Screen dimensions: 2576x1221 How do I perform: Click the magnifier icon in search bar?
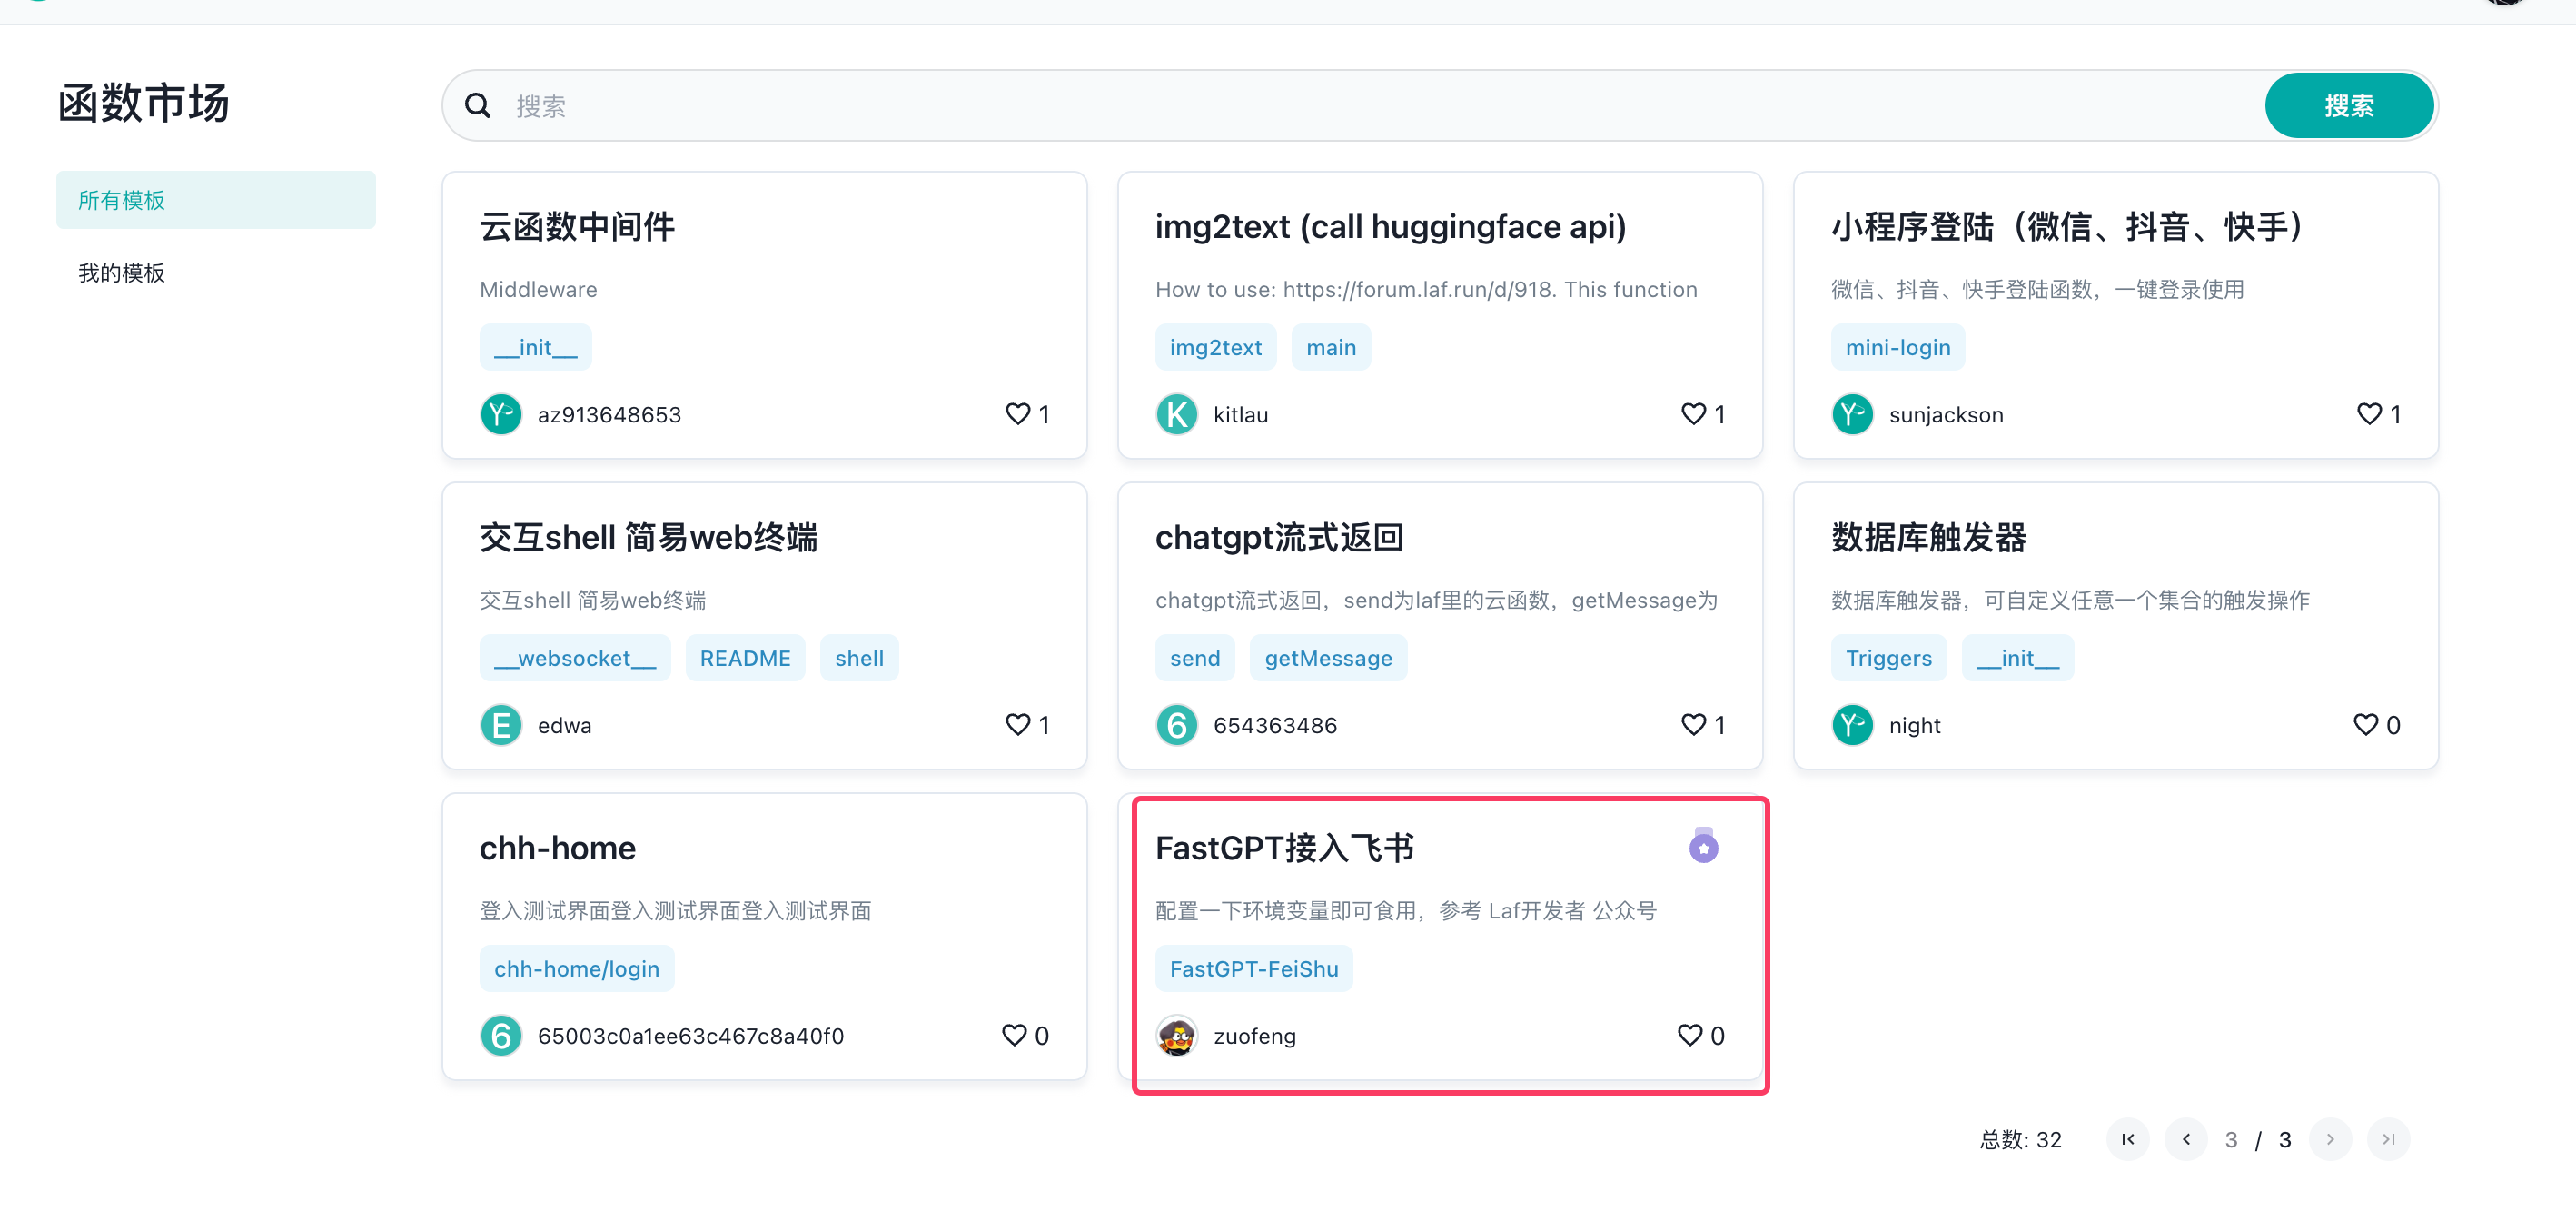(478, 106)
